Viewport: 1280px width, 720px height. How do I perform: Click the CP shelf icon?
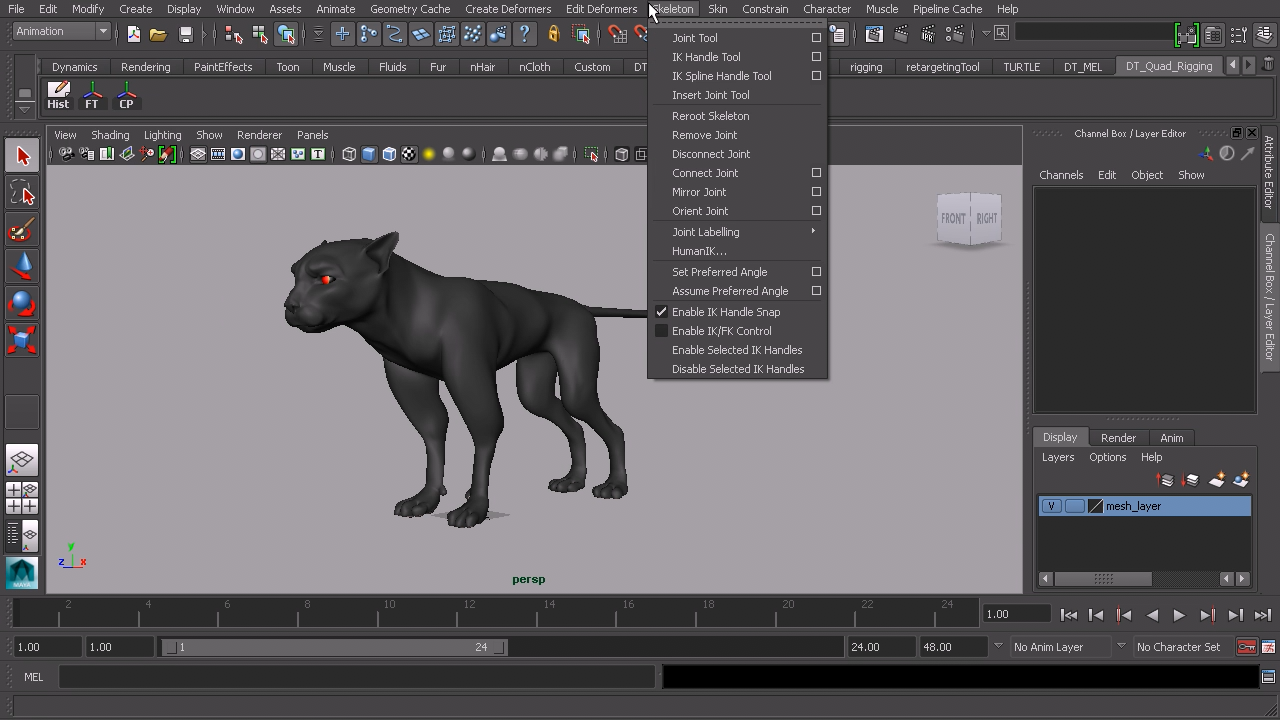[126, 96]
